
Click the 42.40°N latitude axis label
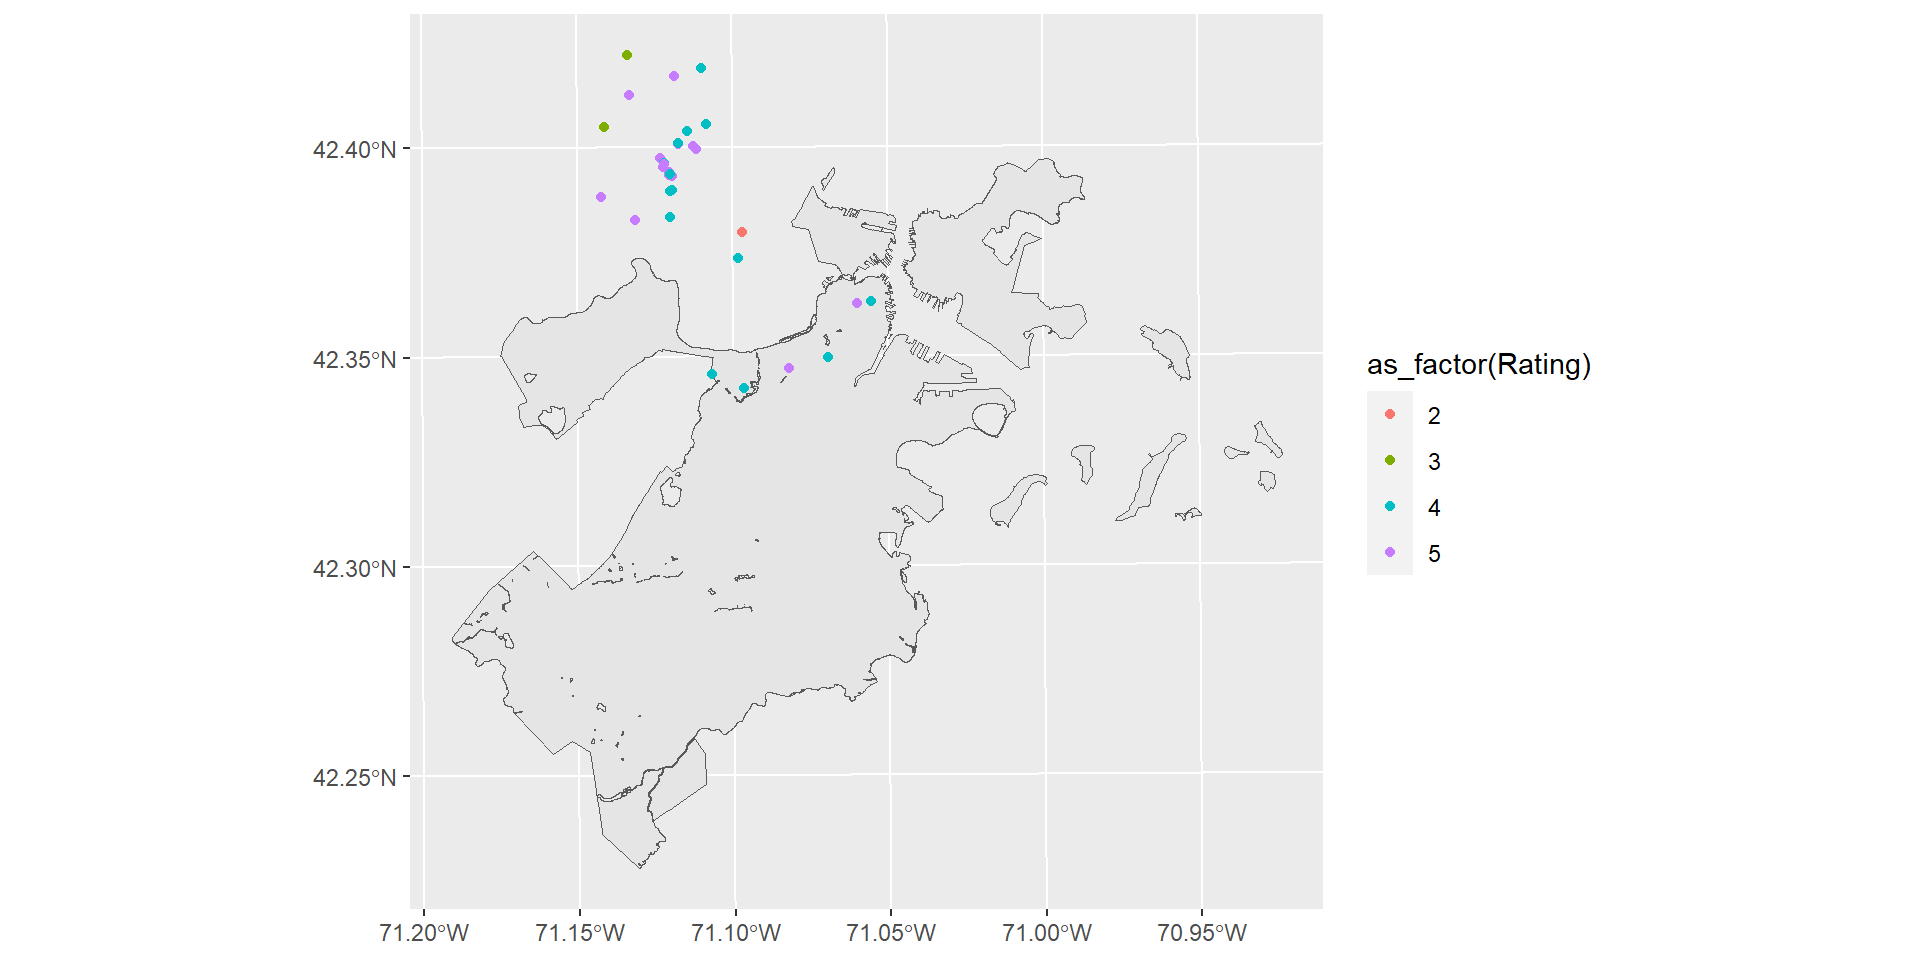point(354,150)
